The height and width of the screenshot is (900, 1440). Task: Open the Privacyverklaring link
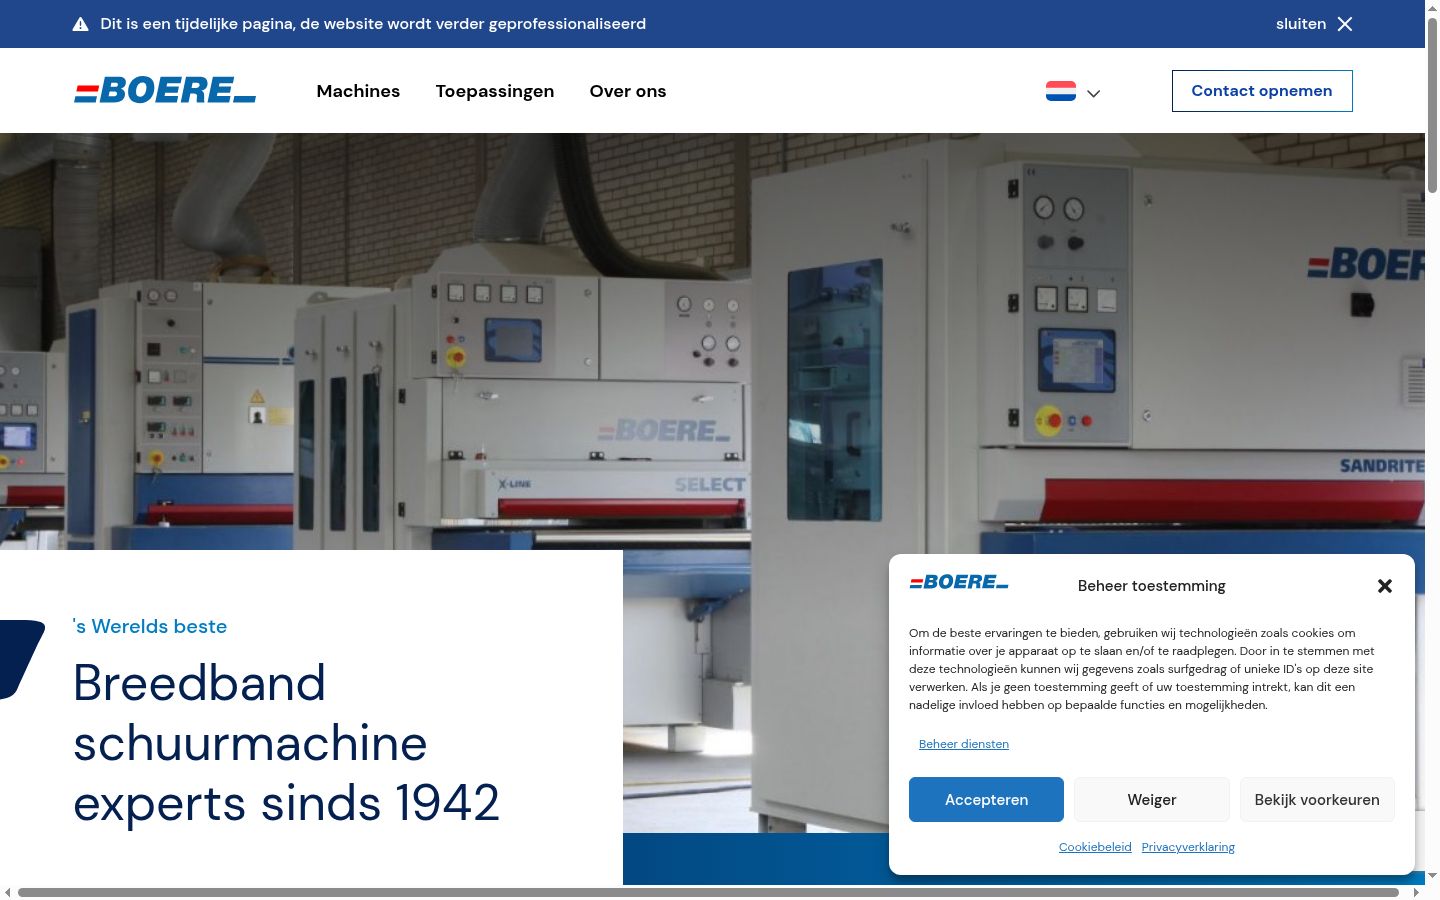click(x=1188, y=847)
